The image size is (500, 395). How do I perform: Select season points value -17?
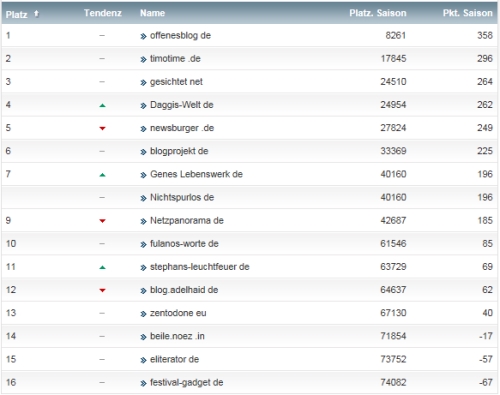tap(486, 336)
